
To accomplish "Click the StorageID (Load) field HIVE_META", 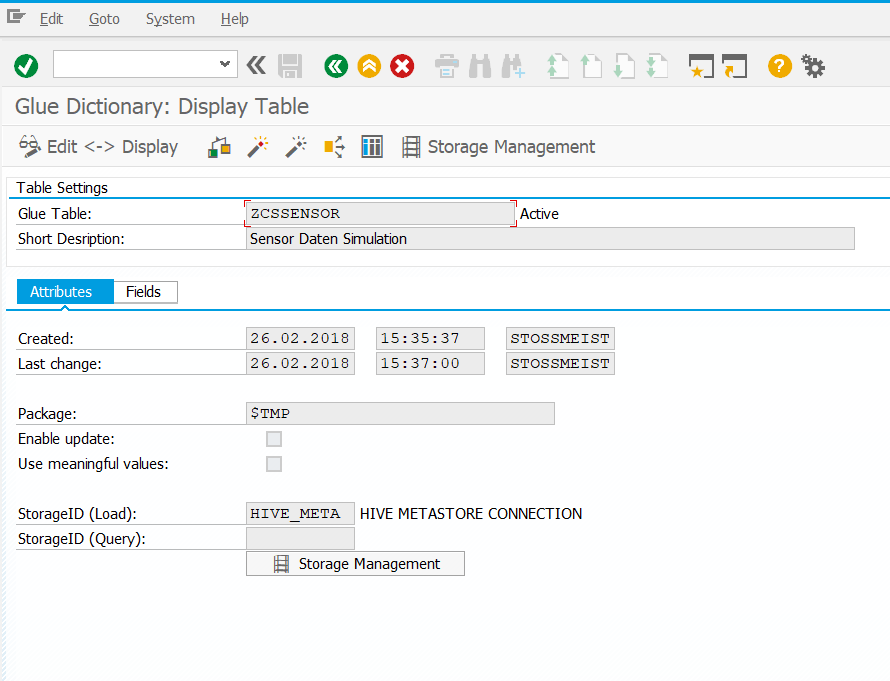I will pos(300,513).
